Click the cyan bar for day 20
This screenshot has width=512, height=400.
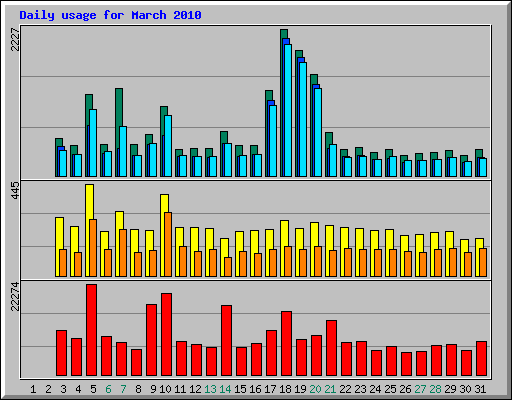(x=318, y=132)
